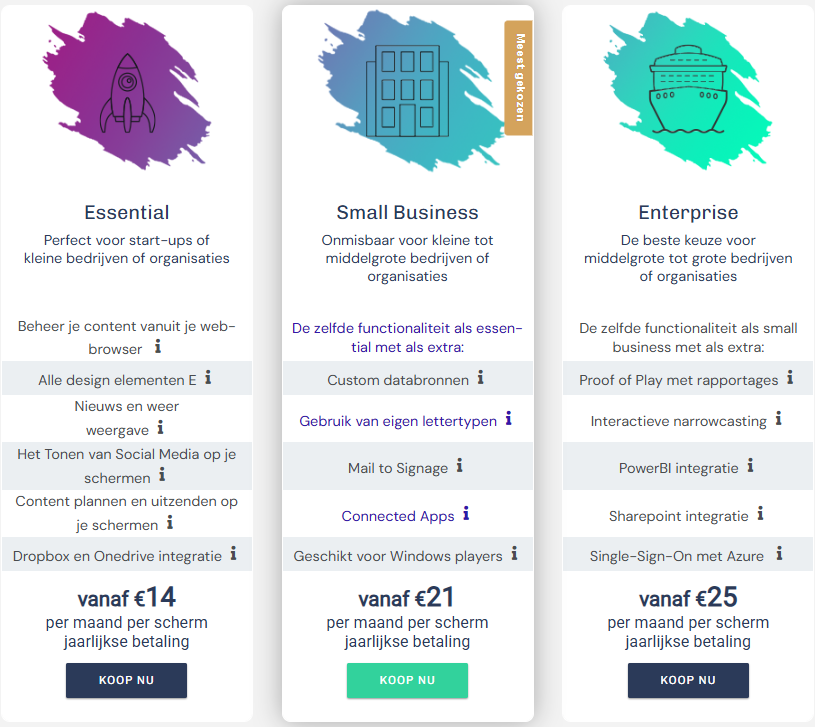Open the Gebruik van eigen lettertypen link

[x=398, y=421]
